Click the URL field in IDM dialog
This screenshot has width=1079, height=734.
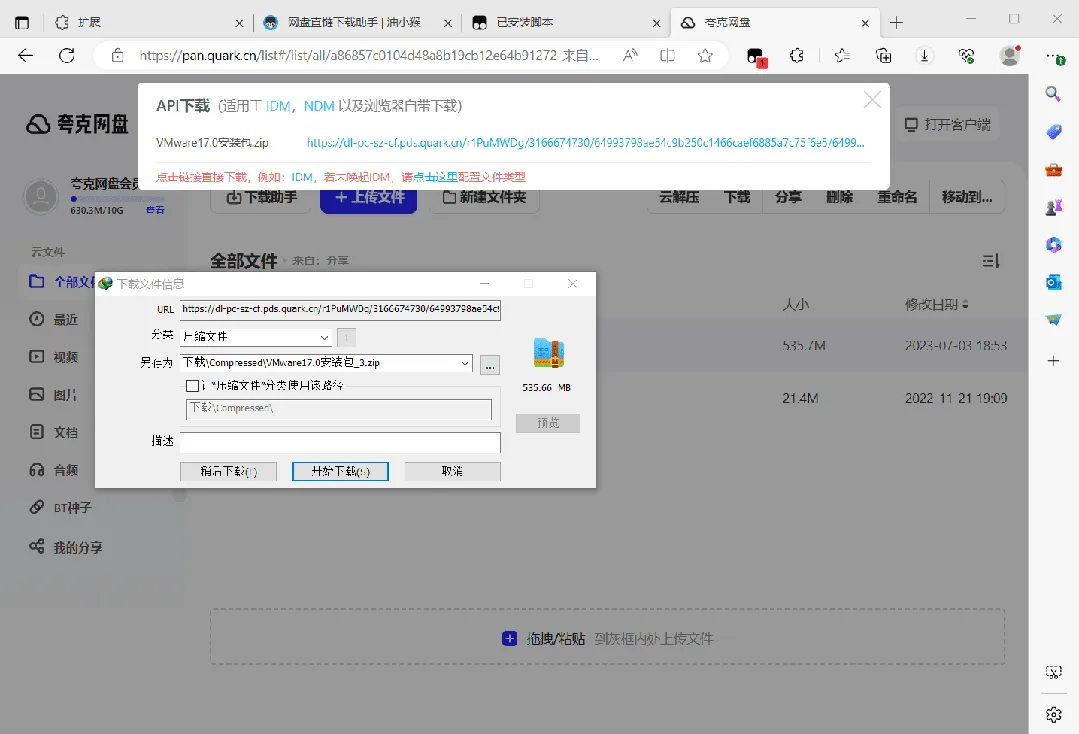(340, 310)
